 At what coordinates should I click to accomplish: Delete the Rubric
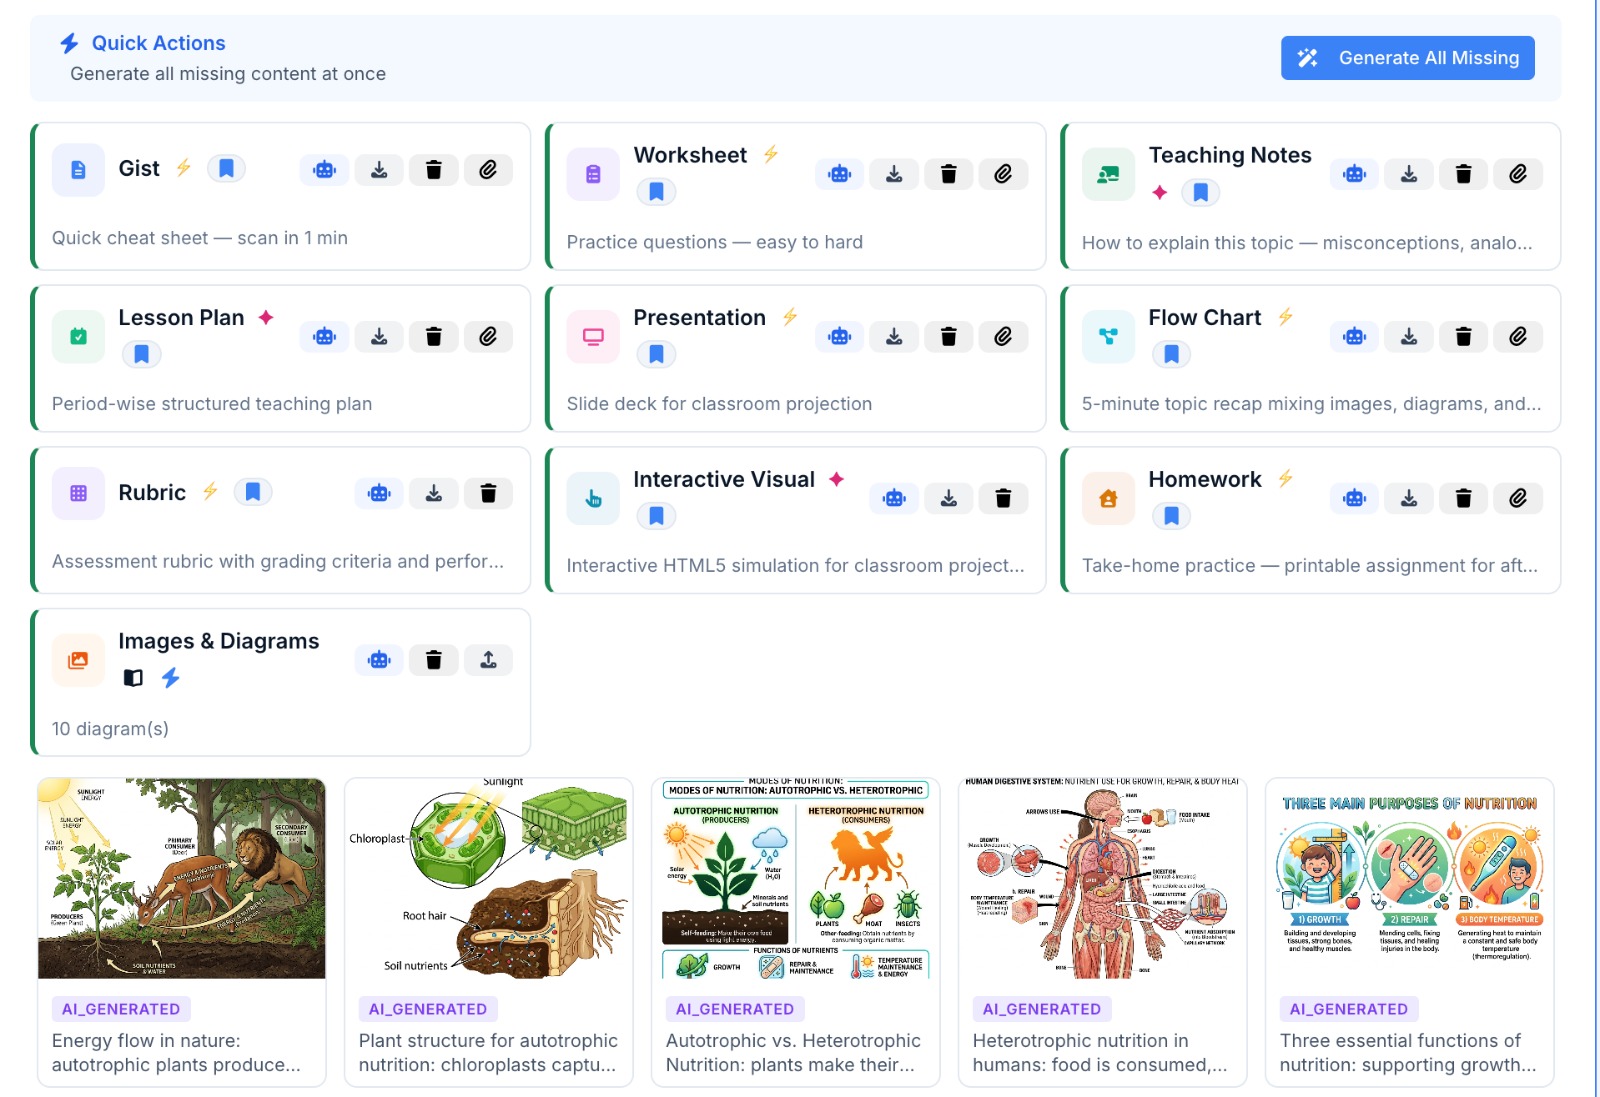488,493
